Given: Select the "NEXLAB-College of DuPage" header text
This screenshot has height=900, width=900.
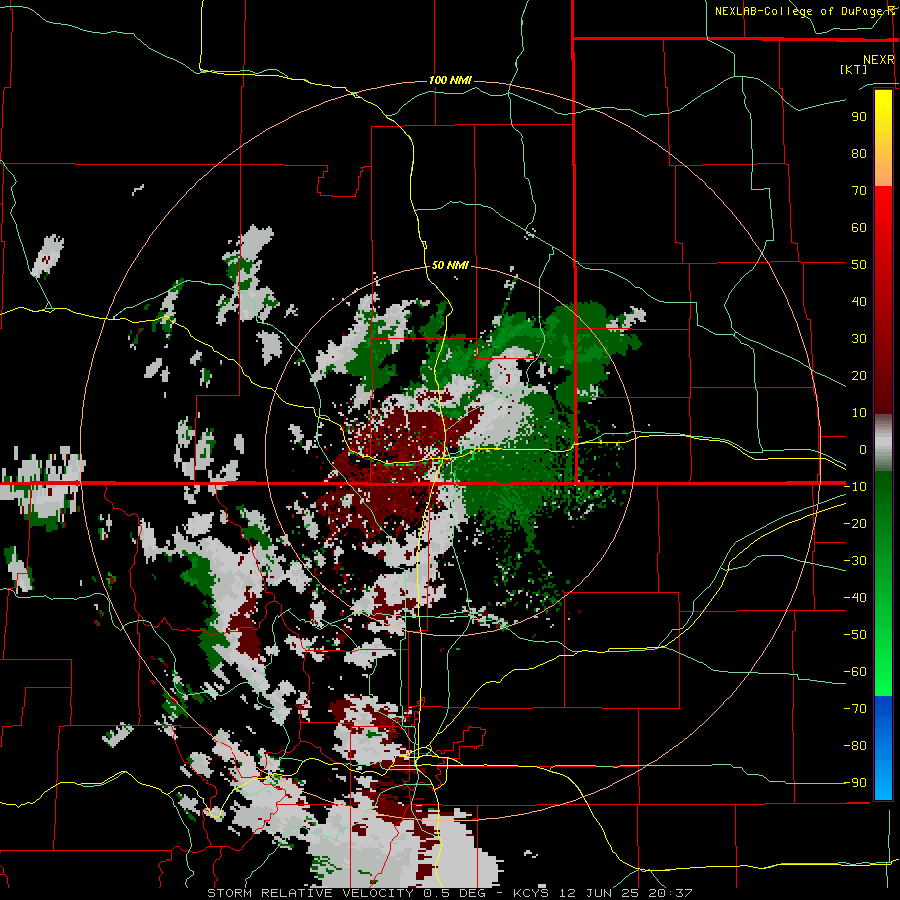Looking at the screenshot, I should [797, 11].
